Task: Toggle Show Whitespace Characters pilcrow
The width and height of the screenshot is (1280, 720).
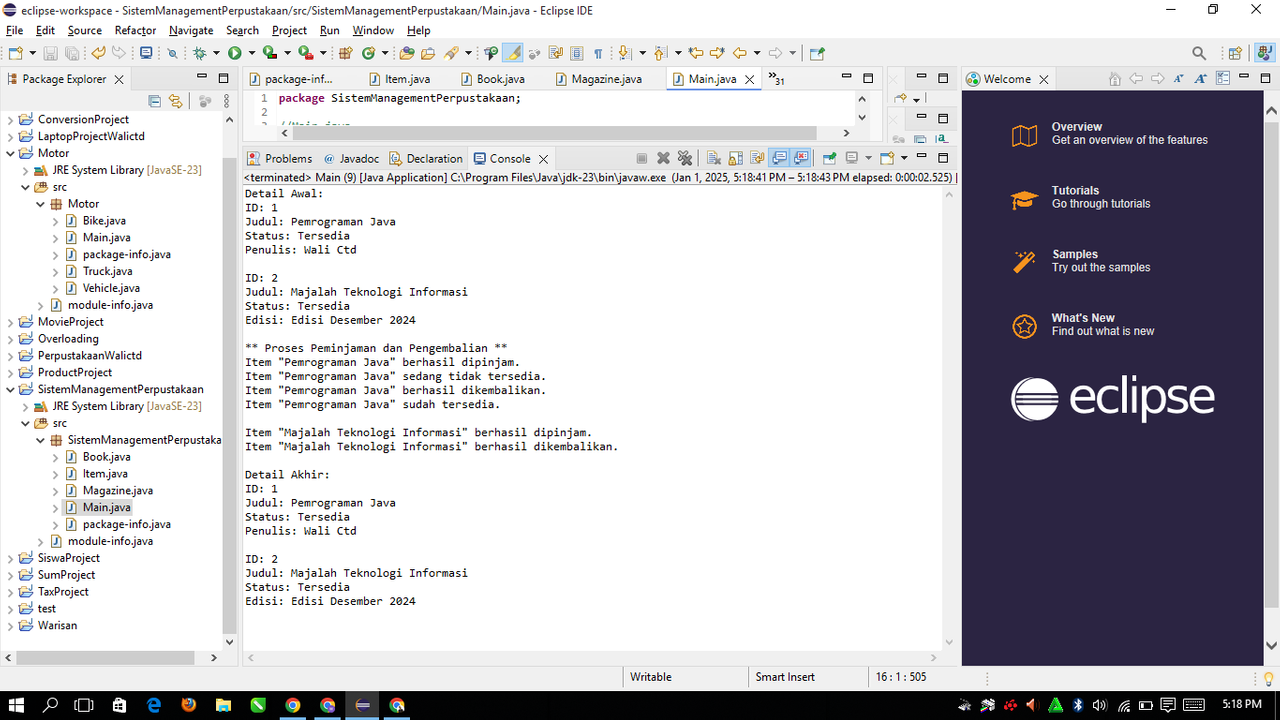Action: point(598,53)
